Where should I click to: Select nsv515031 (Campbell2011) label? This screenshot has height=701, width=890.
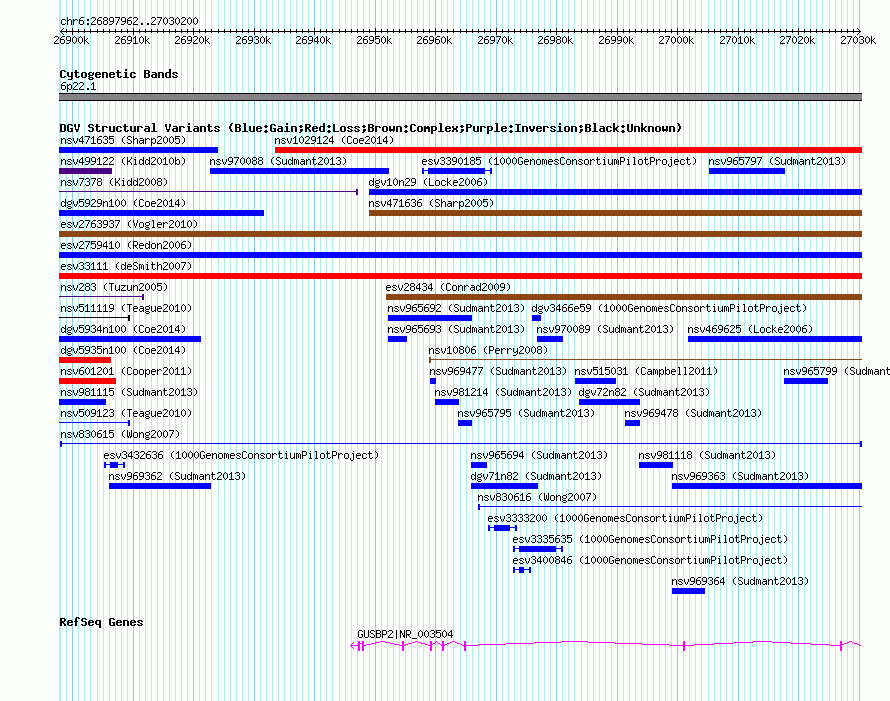click(x=646, y=371)
